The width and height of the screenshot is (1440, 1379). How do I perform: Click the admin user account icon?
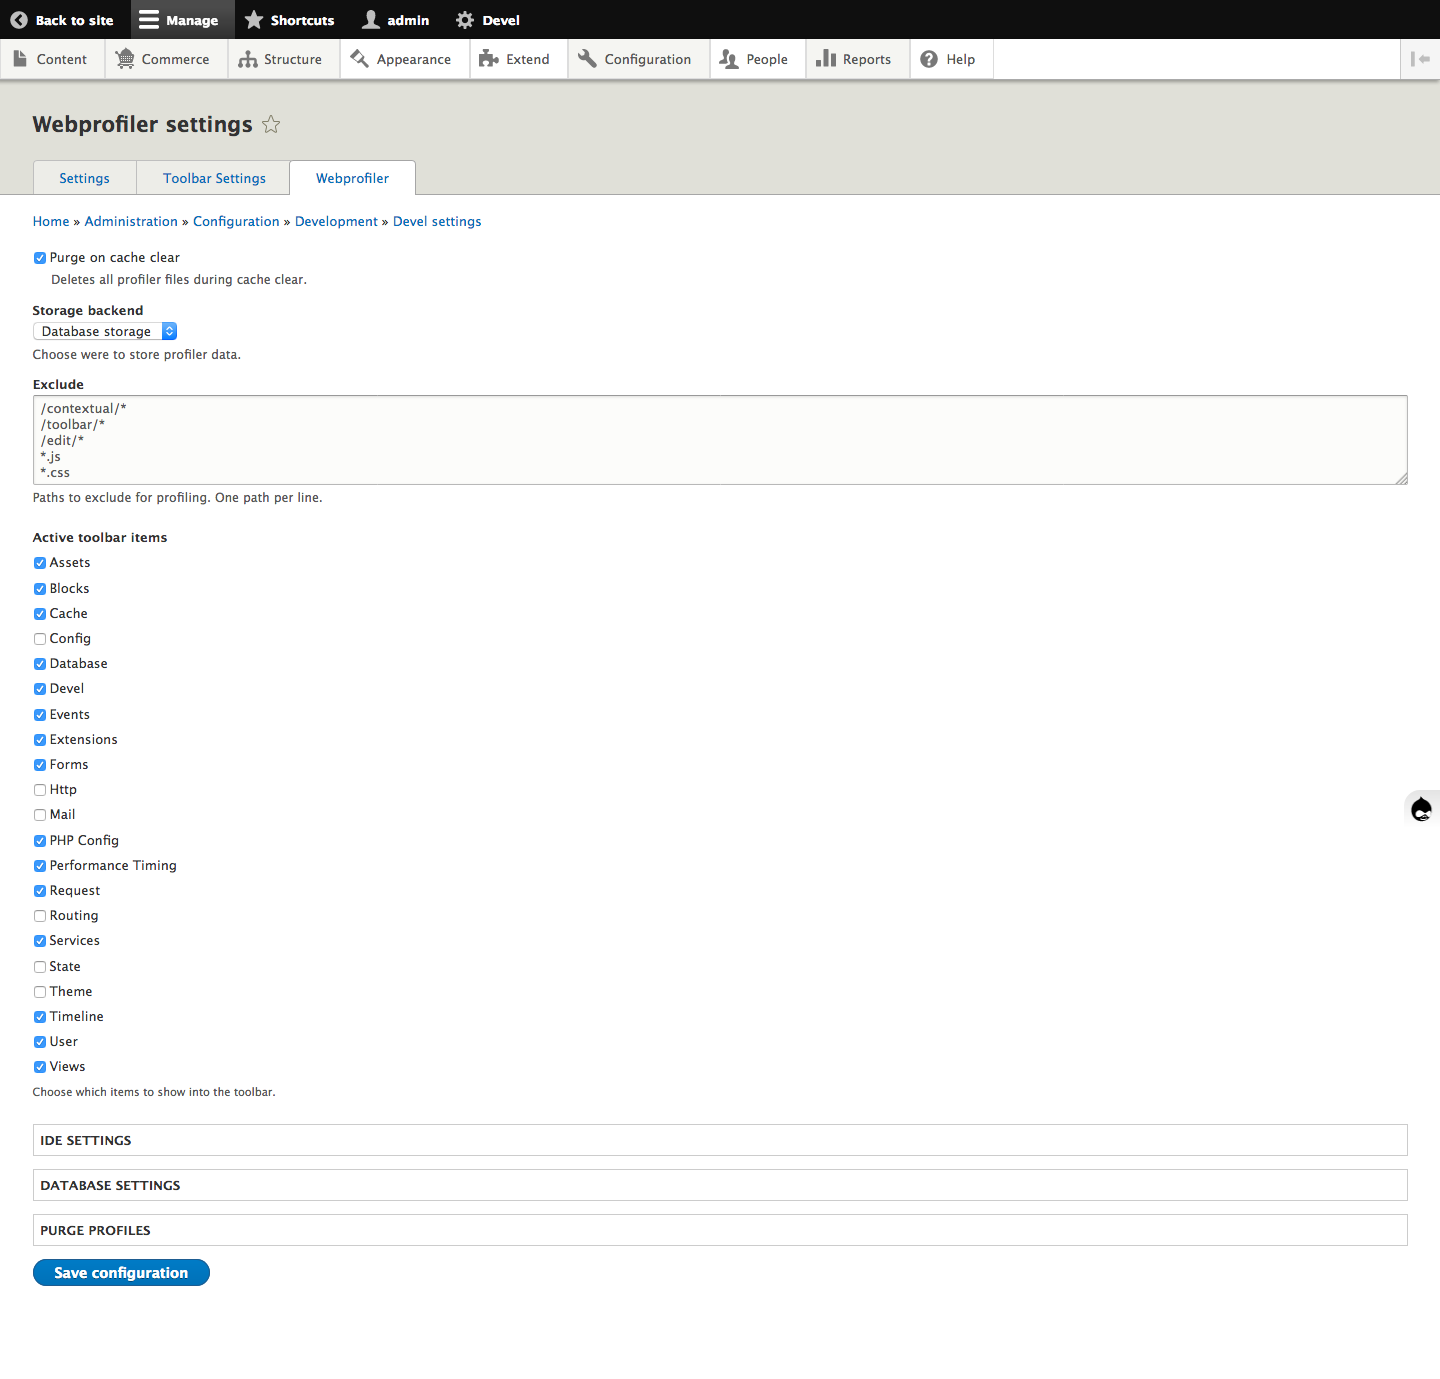tap(369, 19)
